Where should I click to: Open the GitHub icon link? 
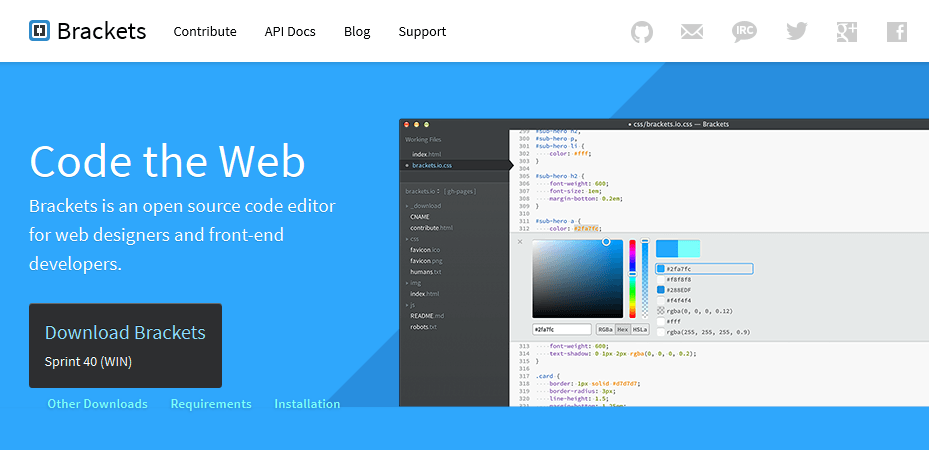pyautogui.click(x=642, y=32)
